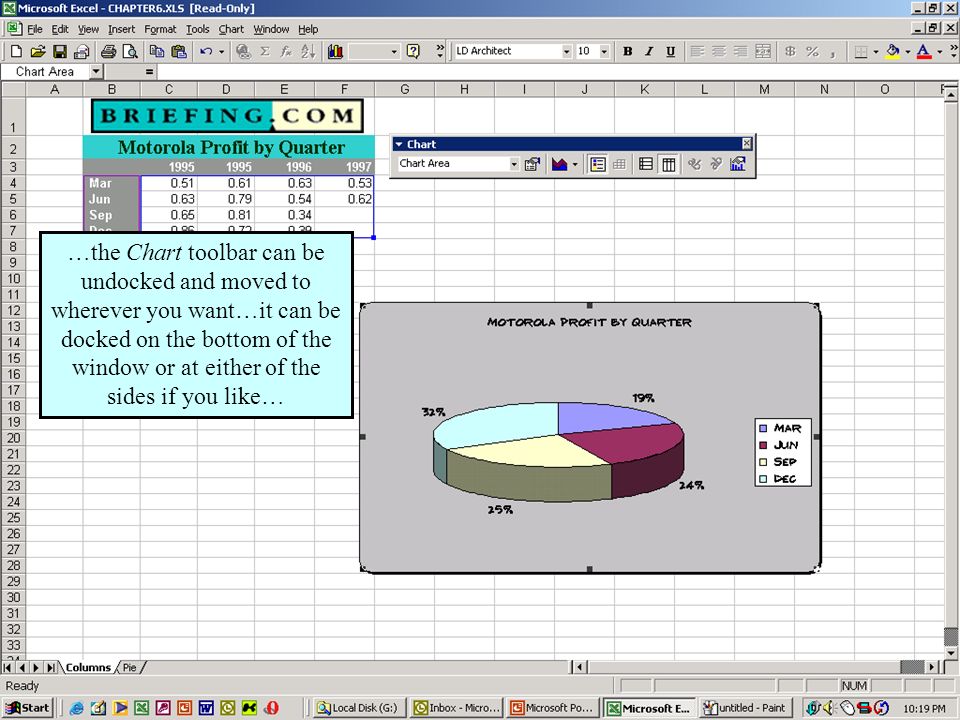Viewport: 960px width, 720px height.
Task: Click the vertical scrollbar down arrow
Action: tap(951, 653)
